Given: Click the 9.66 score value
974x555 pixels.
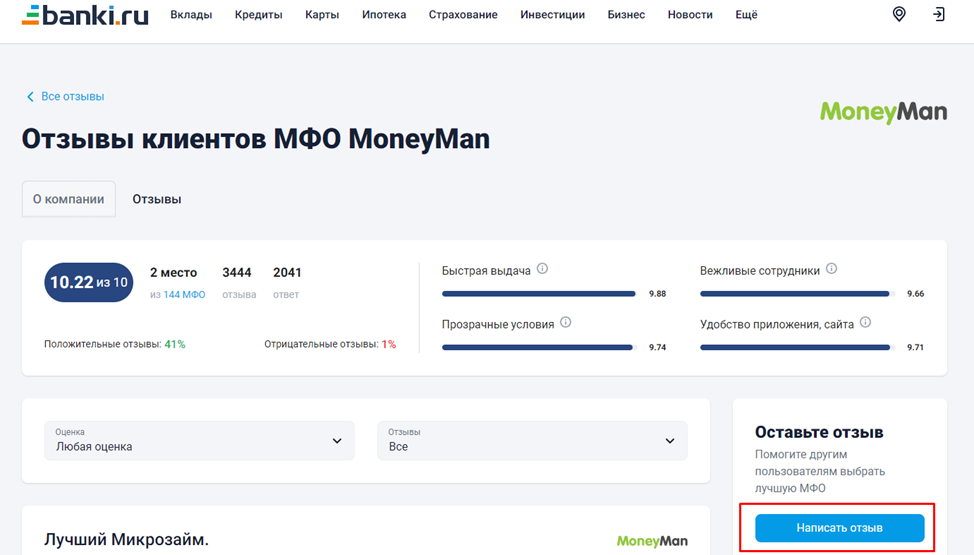Looking at the screenshot, I should 915,293.
